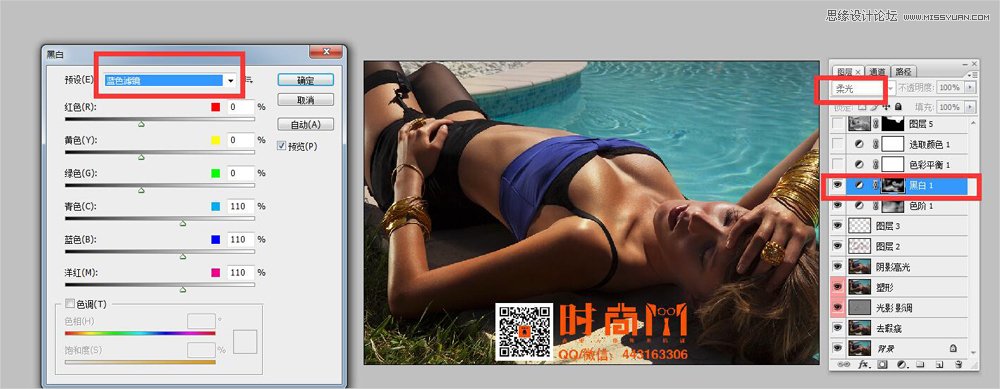Screen dimensions: 1000x389
Task: Click the link layers icon at panel bottom
Action: pos(845,365)
